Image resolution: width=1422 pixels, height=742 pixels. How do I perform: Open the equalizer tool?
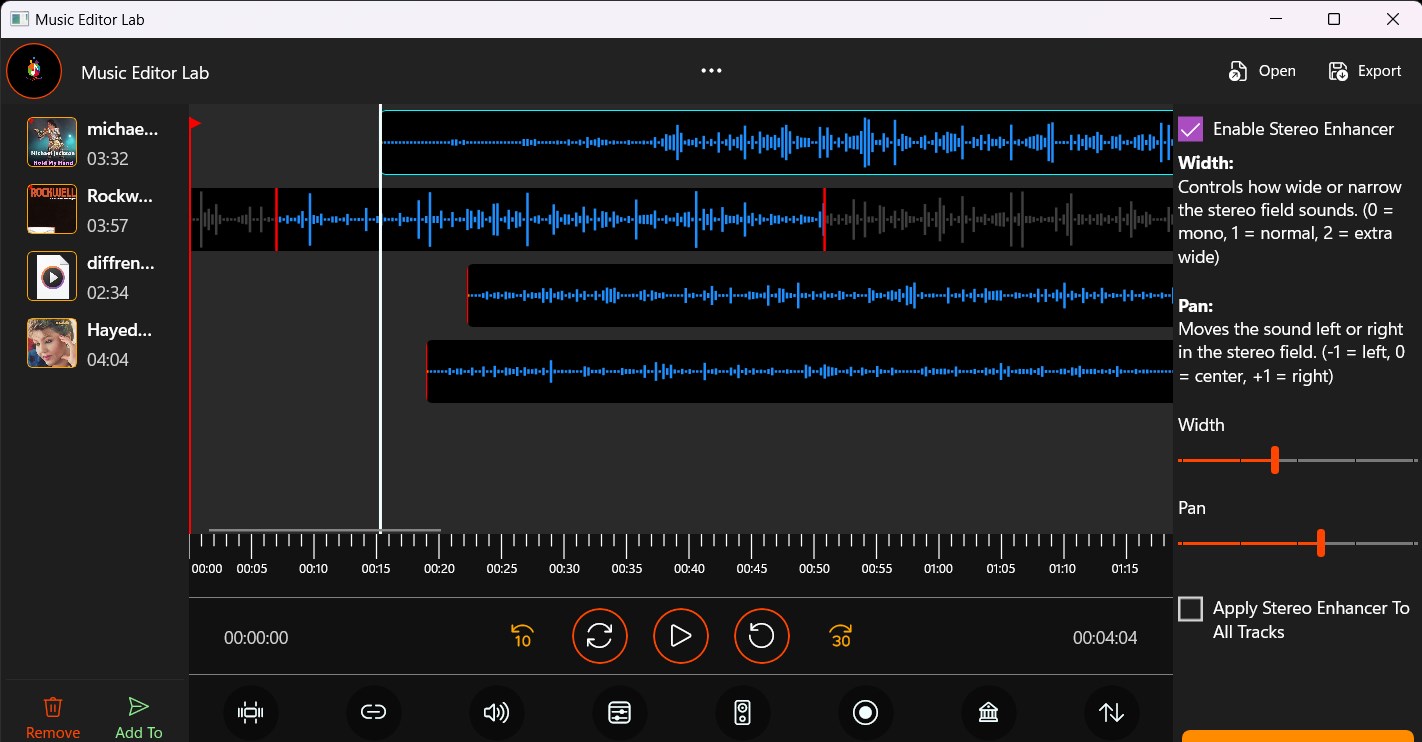point(619,712)
